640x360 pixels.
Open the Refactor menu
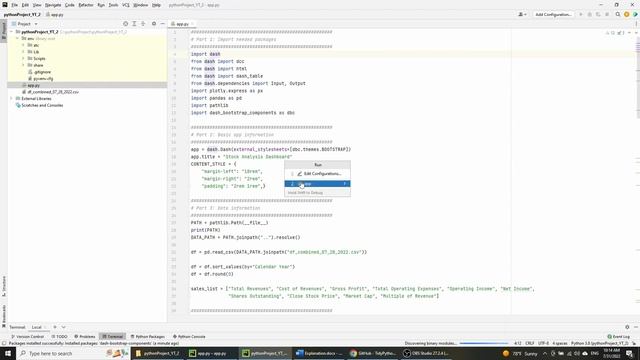86,5
